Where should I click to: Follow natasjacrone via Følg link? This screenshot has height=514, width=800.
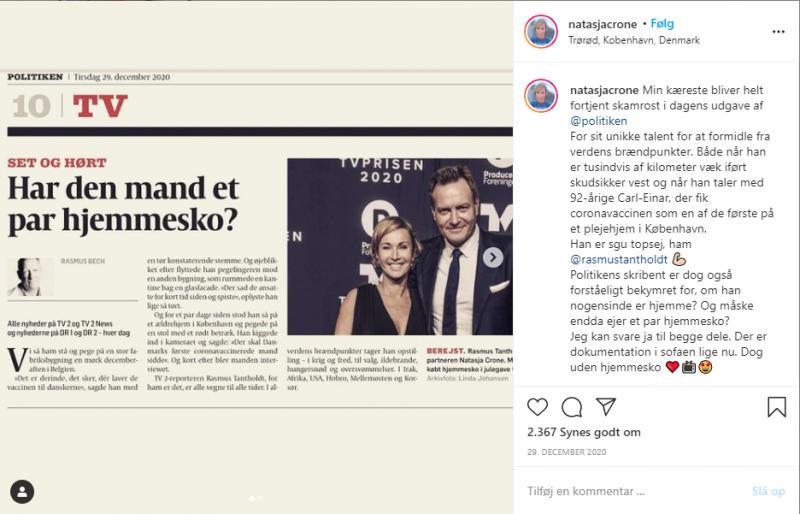tap(662, 23)
